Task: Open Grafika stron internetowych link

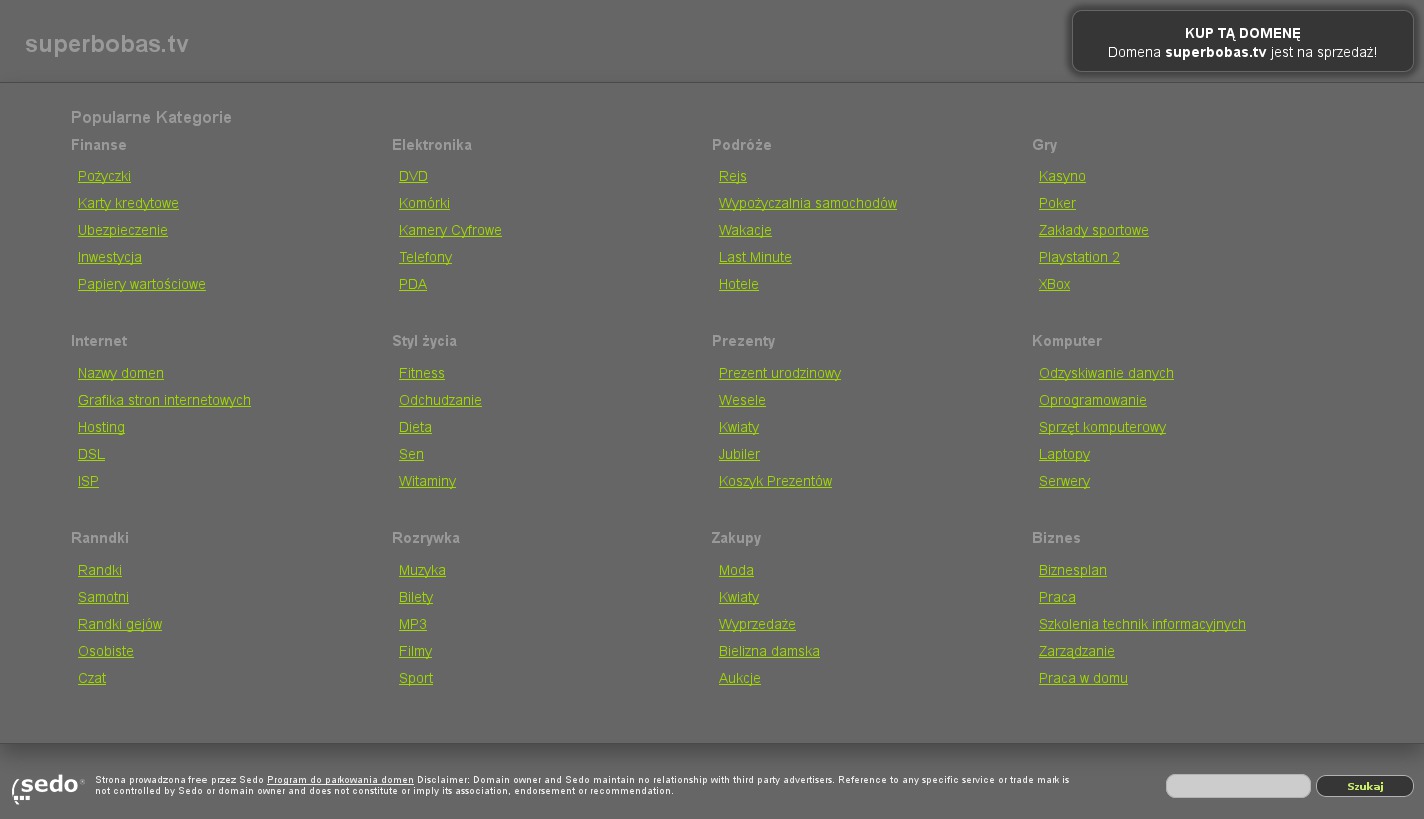Action: (x=164, y=400)
